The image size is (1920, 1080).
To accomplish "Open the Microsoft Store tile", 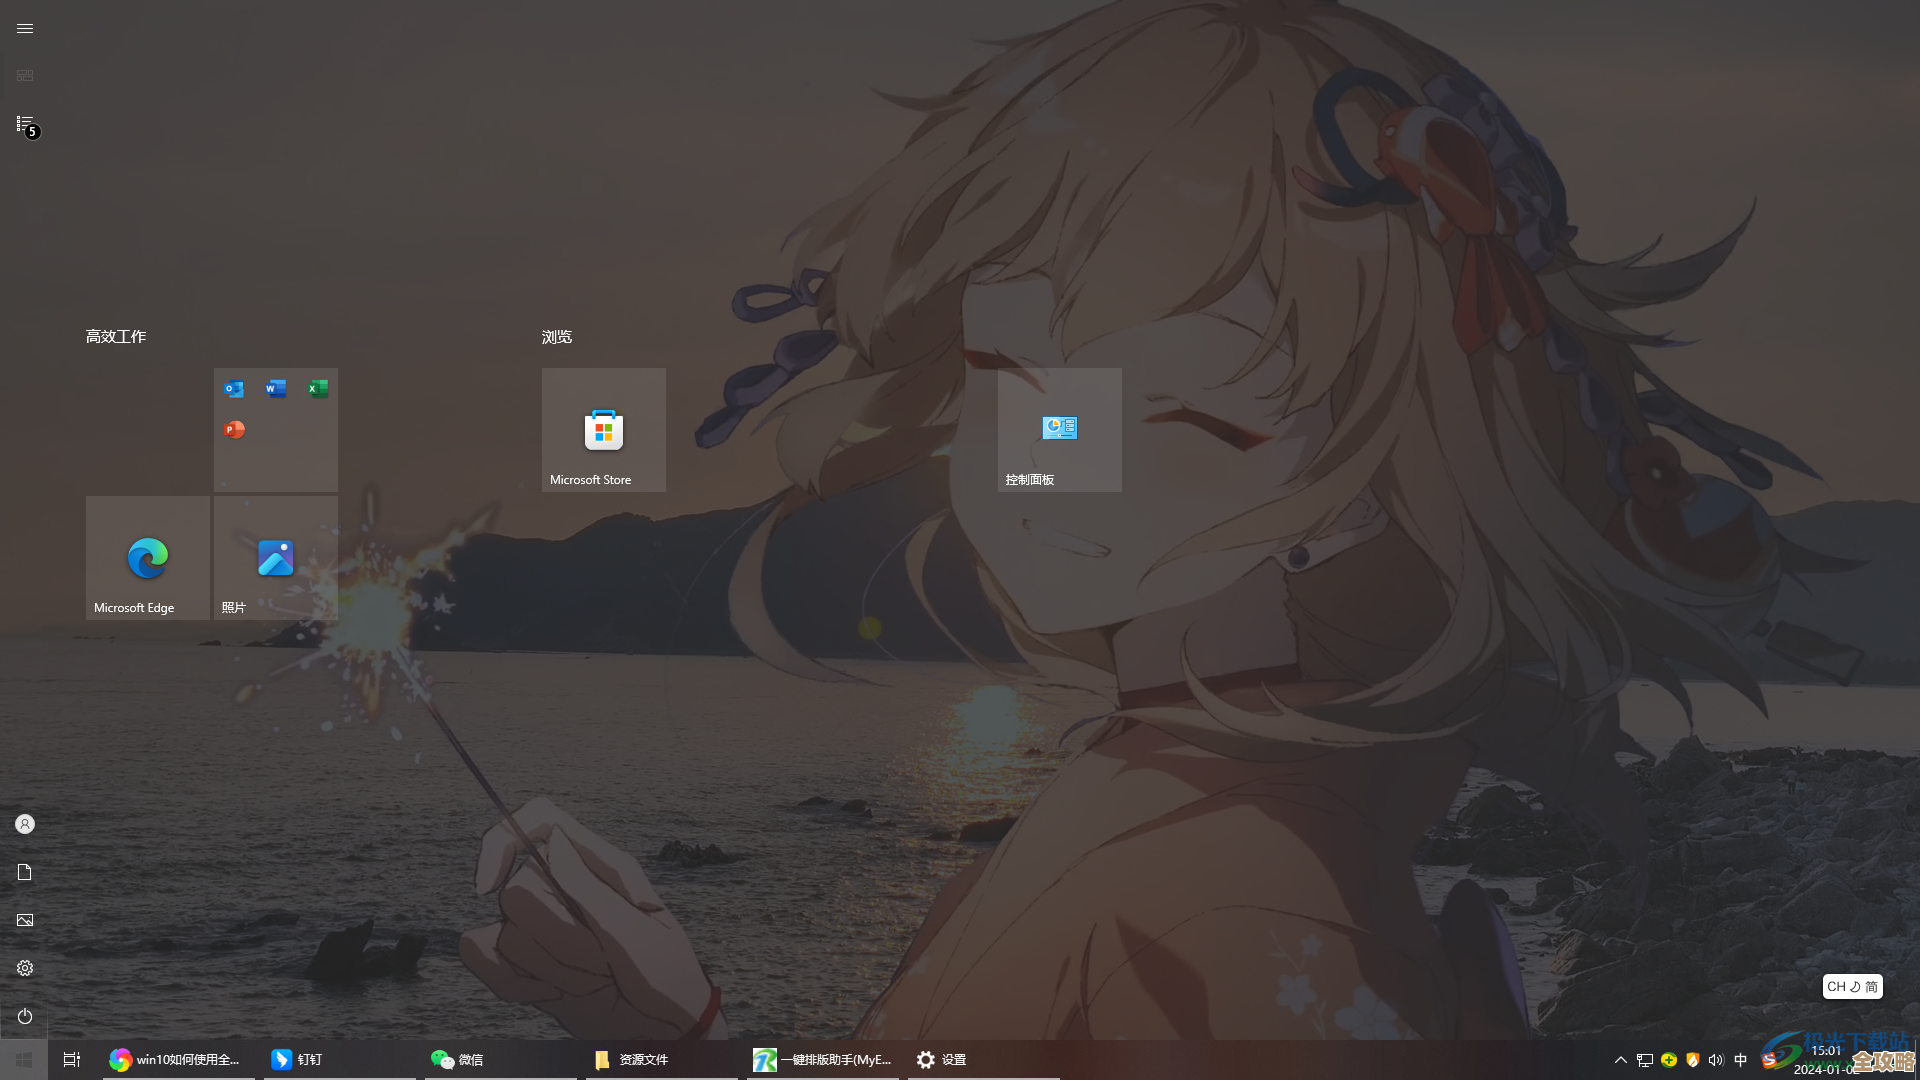I will pos(603,430).
